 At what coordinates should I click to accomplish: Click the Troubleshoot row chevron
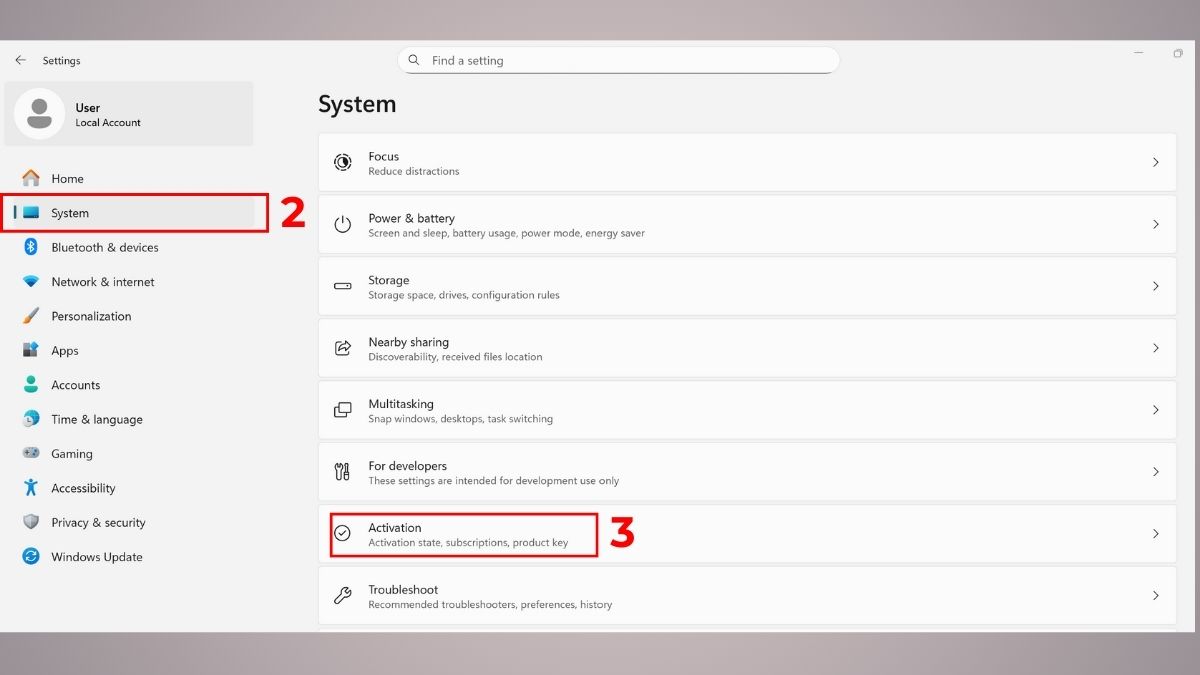point(1156,596)
